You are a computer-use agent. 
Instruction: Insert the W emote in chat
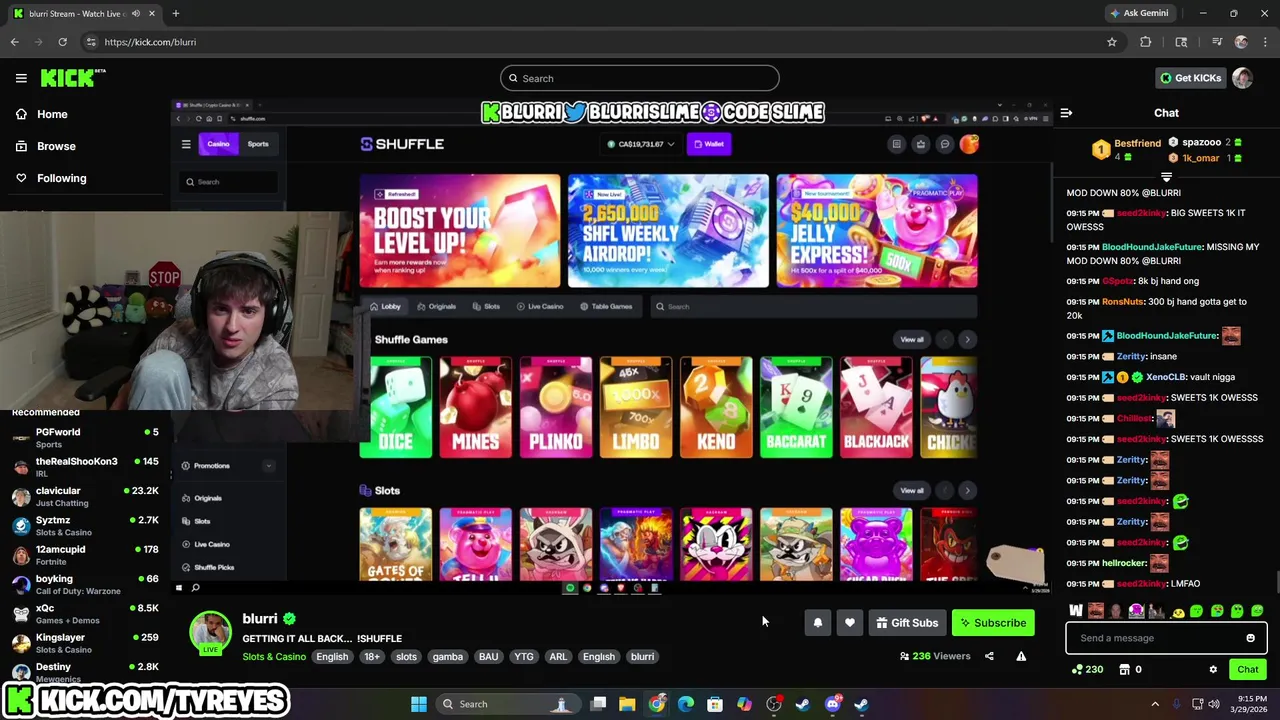(1075, 611)
